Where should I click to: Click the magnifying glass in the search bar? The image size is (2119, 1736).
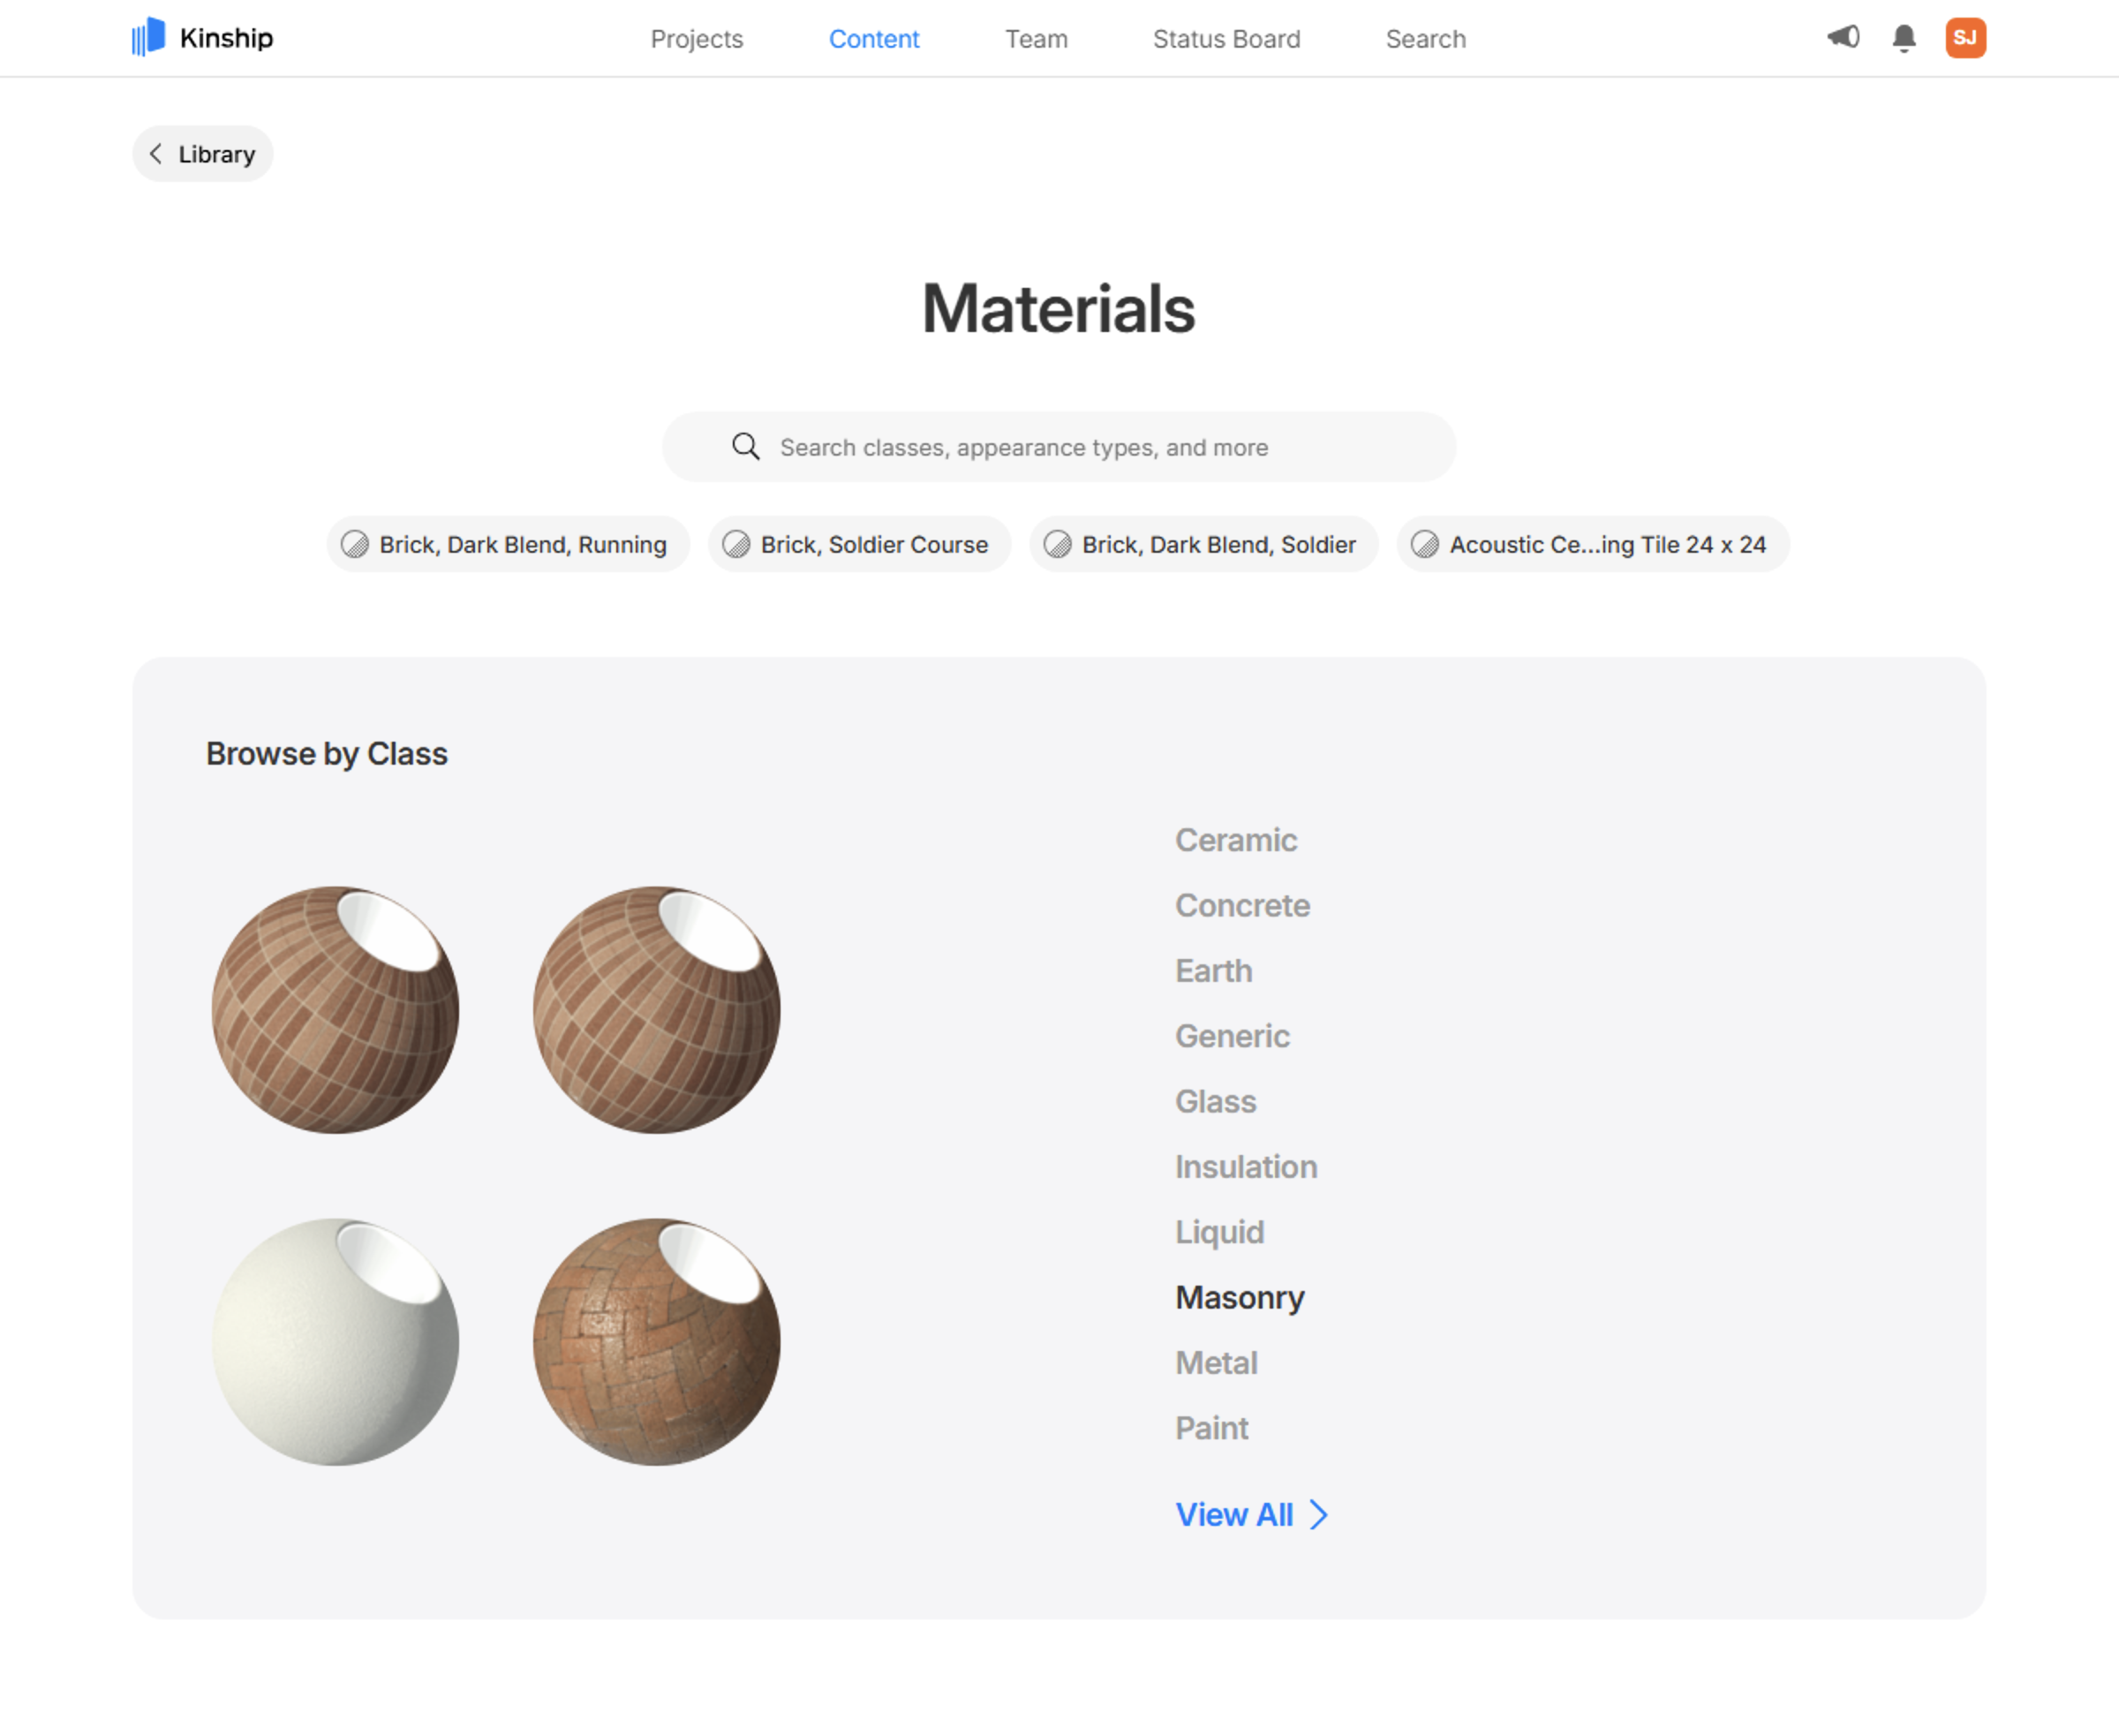pyautogui.click(x=745, y=446)
